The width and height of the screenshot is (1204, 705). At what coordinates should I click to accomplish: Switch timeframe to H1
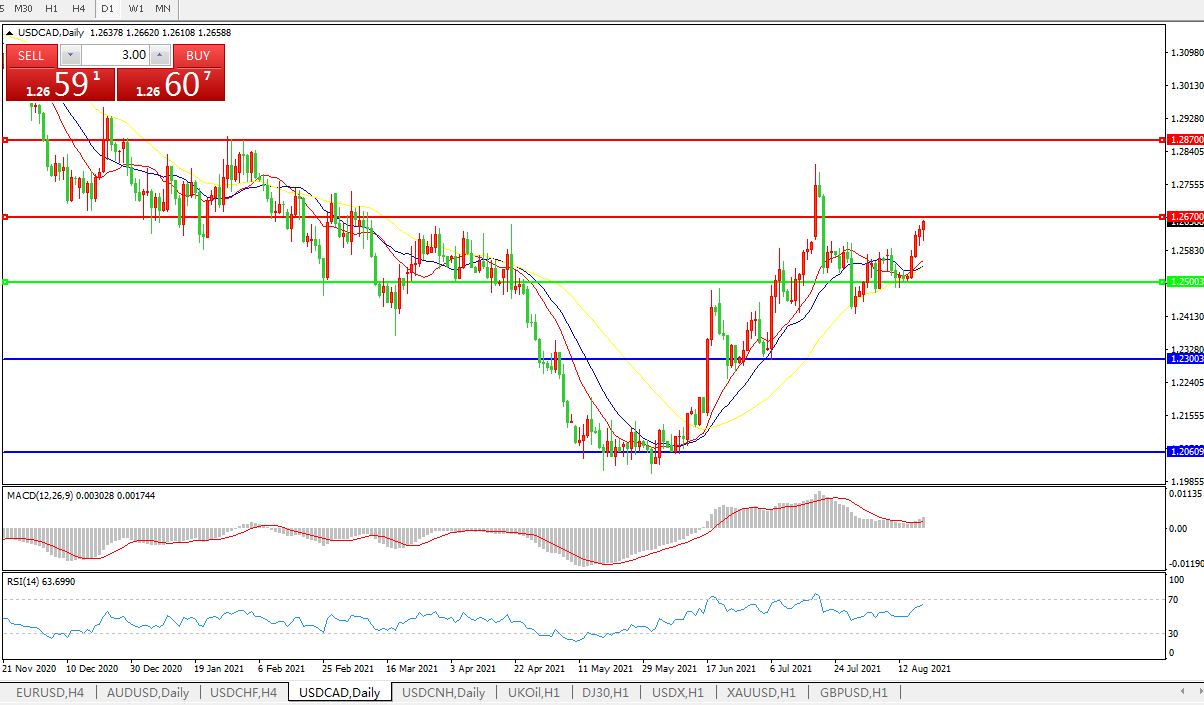tap(52, 8)
